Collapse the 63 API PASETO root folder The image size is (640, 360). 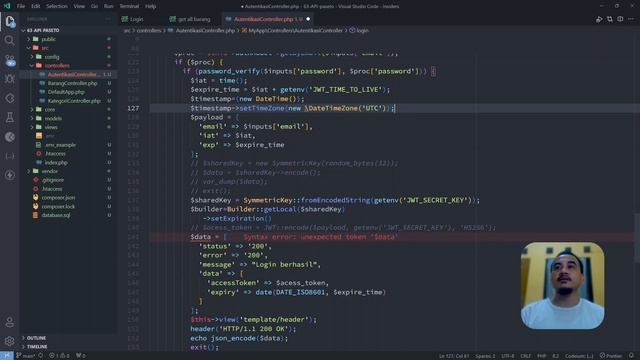(x=42, y=30)
